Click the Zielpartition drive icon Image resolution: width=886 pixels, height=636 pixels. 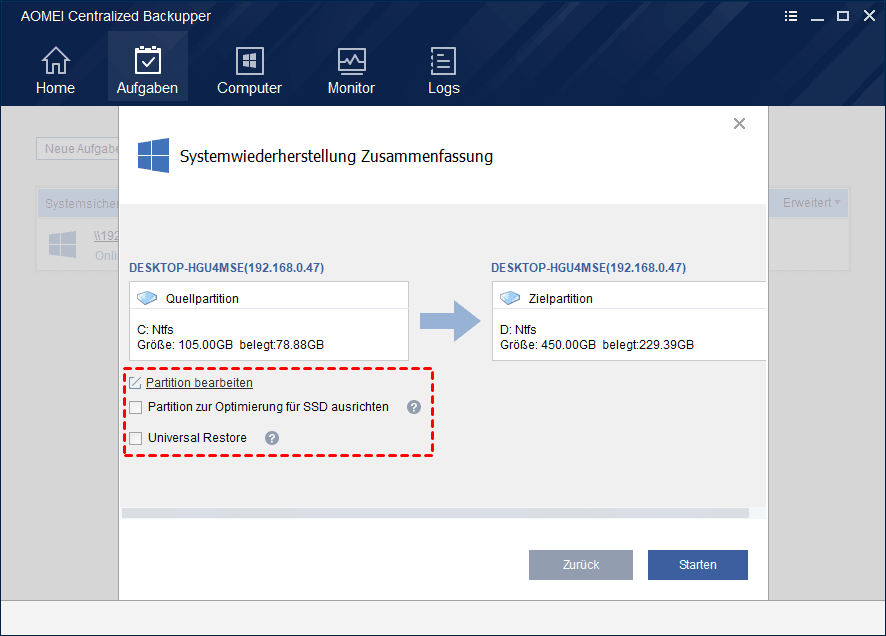[510, 298]
